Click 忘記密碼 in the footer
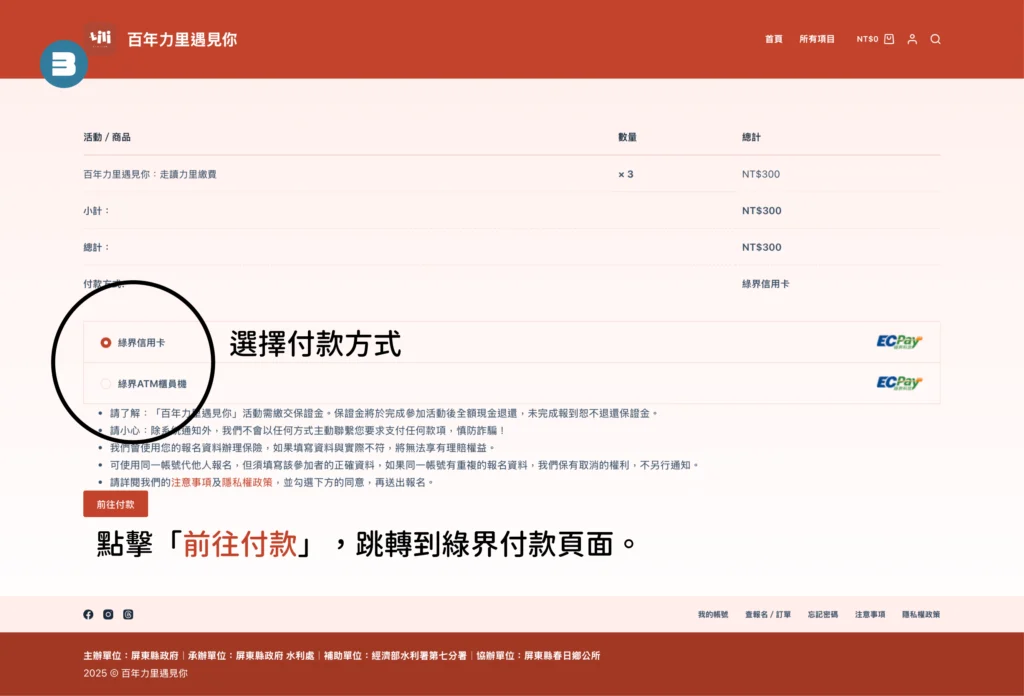Image resolution: width=1024 pixels, height=696 pixels. pos(823,614)
